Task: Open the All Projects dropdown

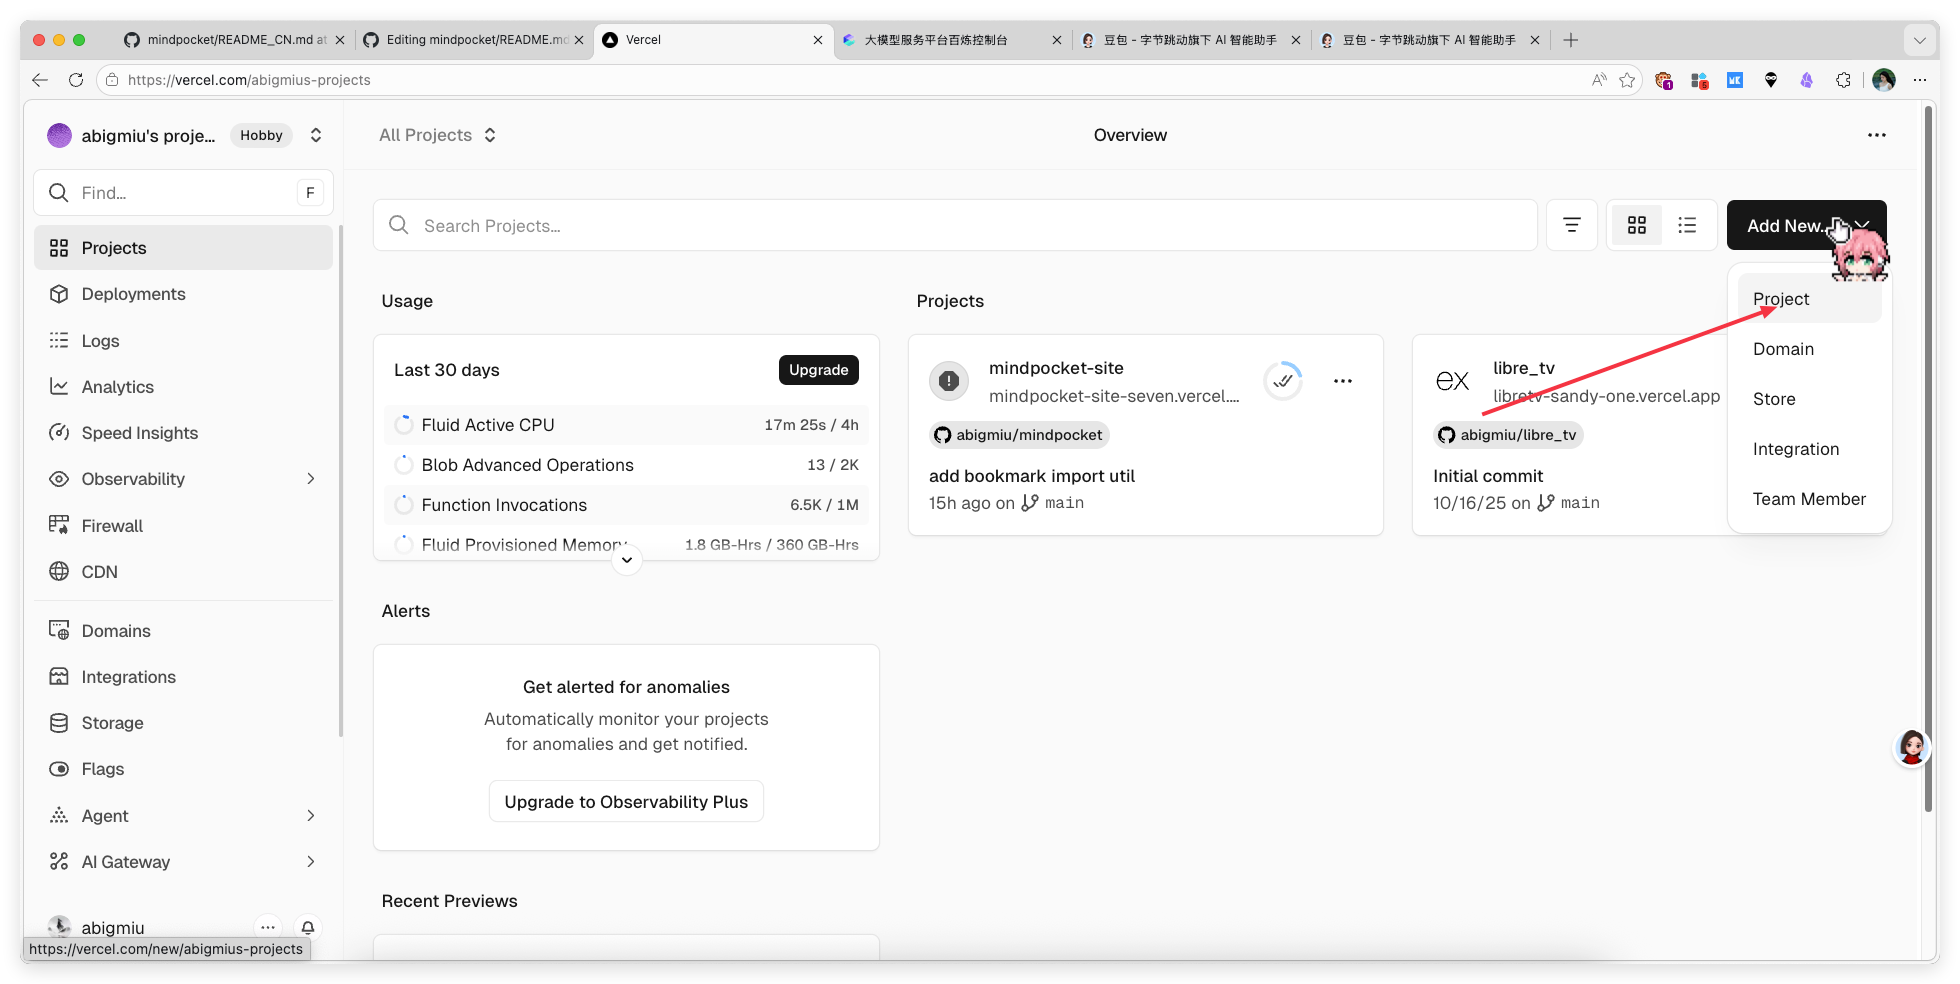Action: [x=437, y=135]
